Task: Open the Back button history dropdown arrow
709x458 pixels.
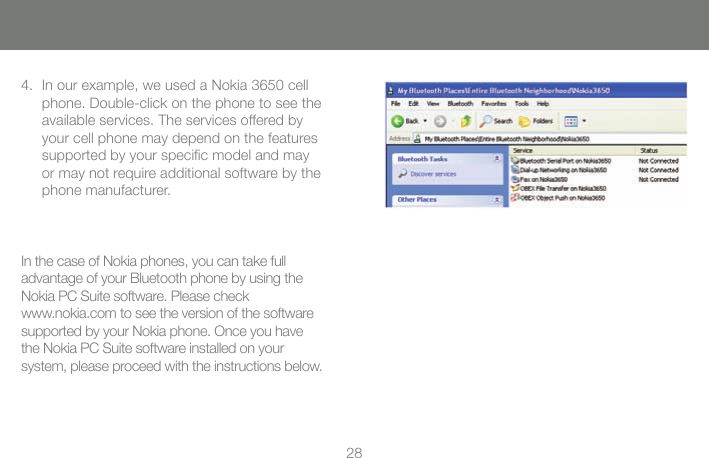Action: click(425, 121)
